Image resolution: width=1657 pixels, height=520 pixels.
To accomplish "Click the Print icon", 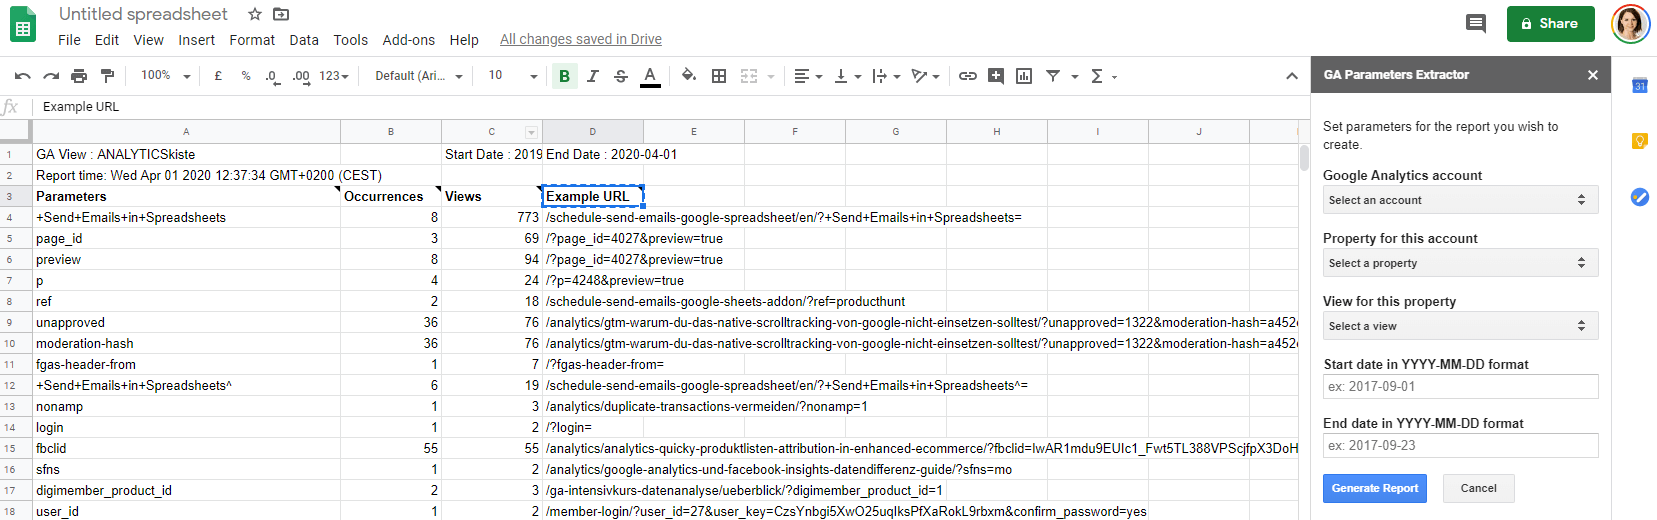I will pos(79,76).
